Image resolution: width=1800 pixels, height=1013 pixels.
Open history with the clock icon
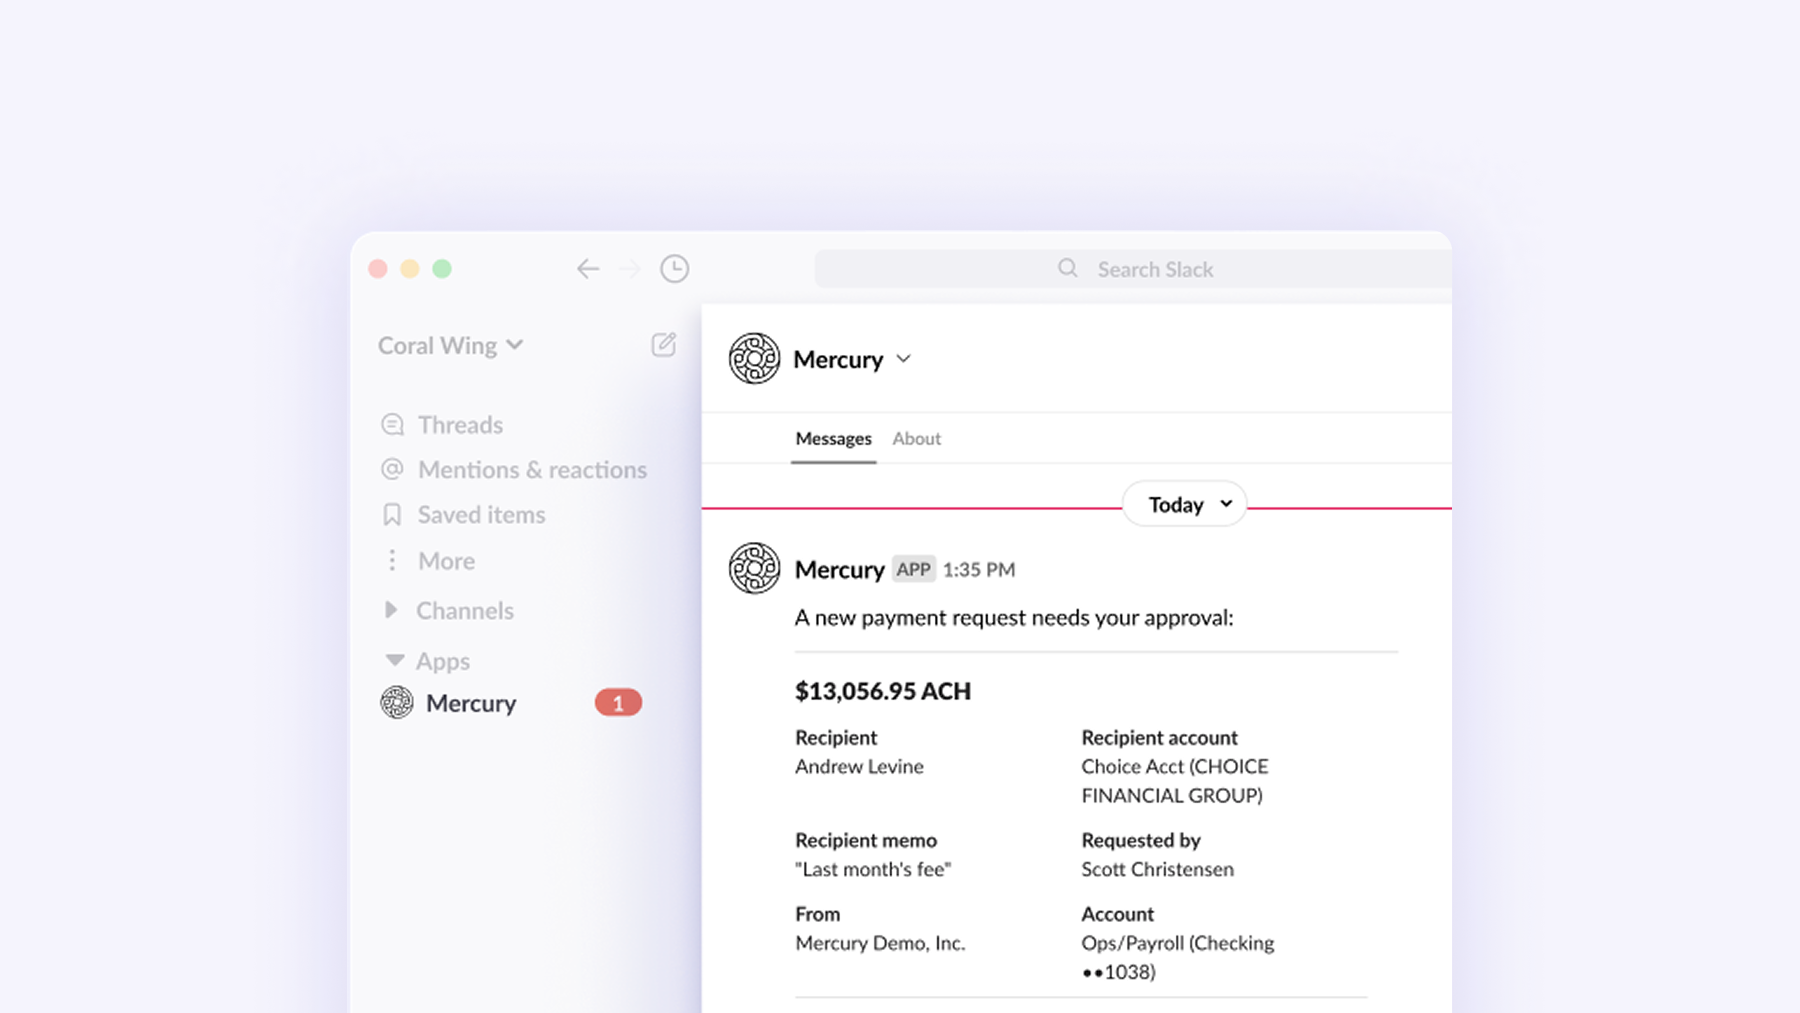(x=674, y=269)
